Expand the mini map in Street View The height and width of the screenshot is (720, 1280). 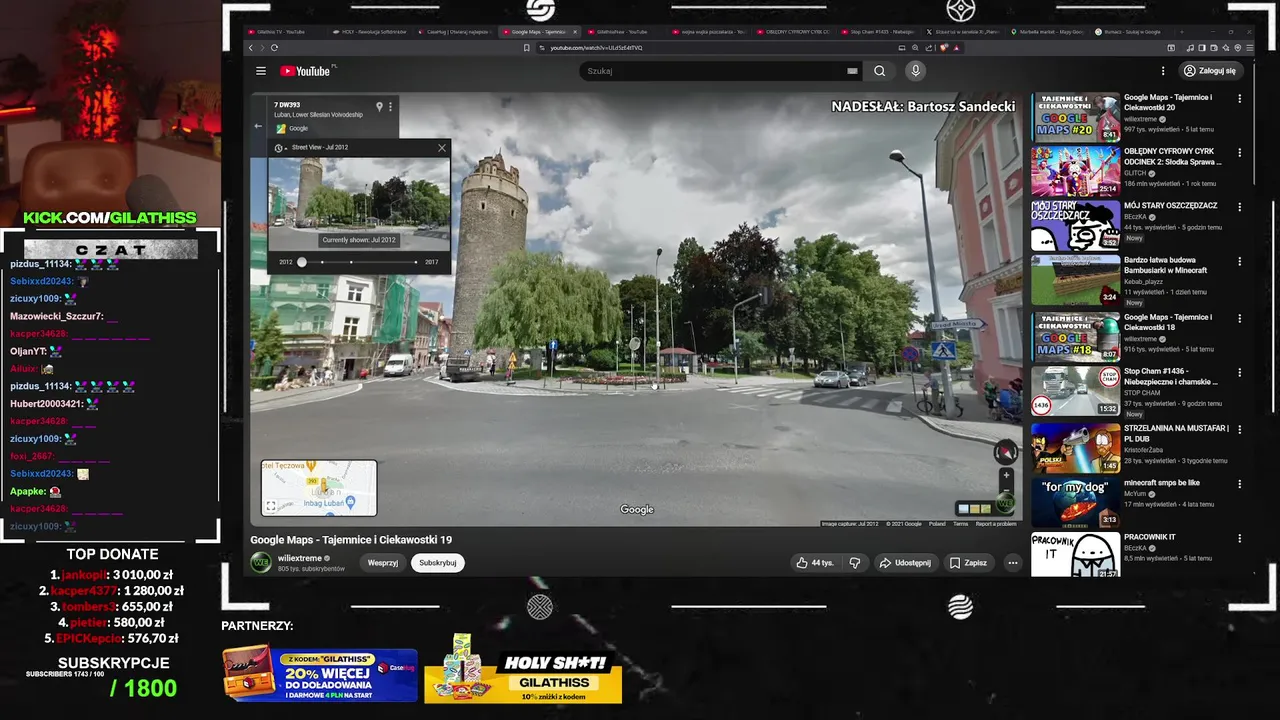pyautogui.click(x=270, y=506)
